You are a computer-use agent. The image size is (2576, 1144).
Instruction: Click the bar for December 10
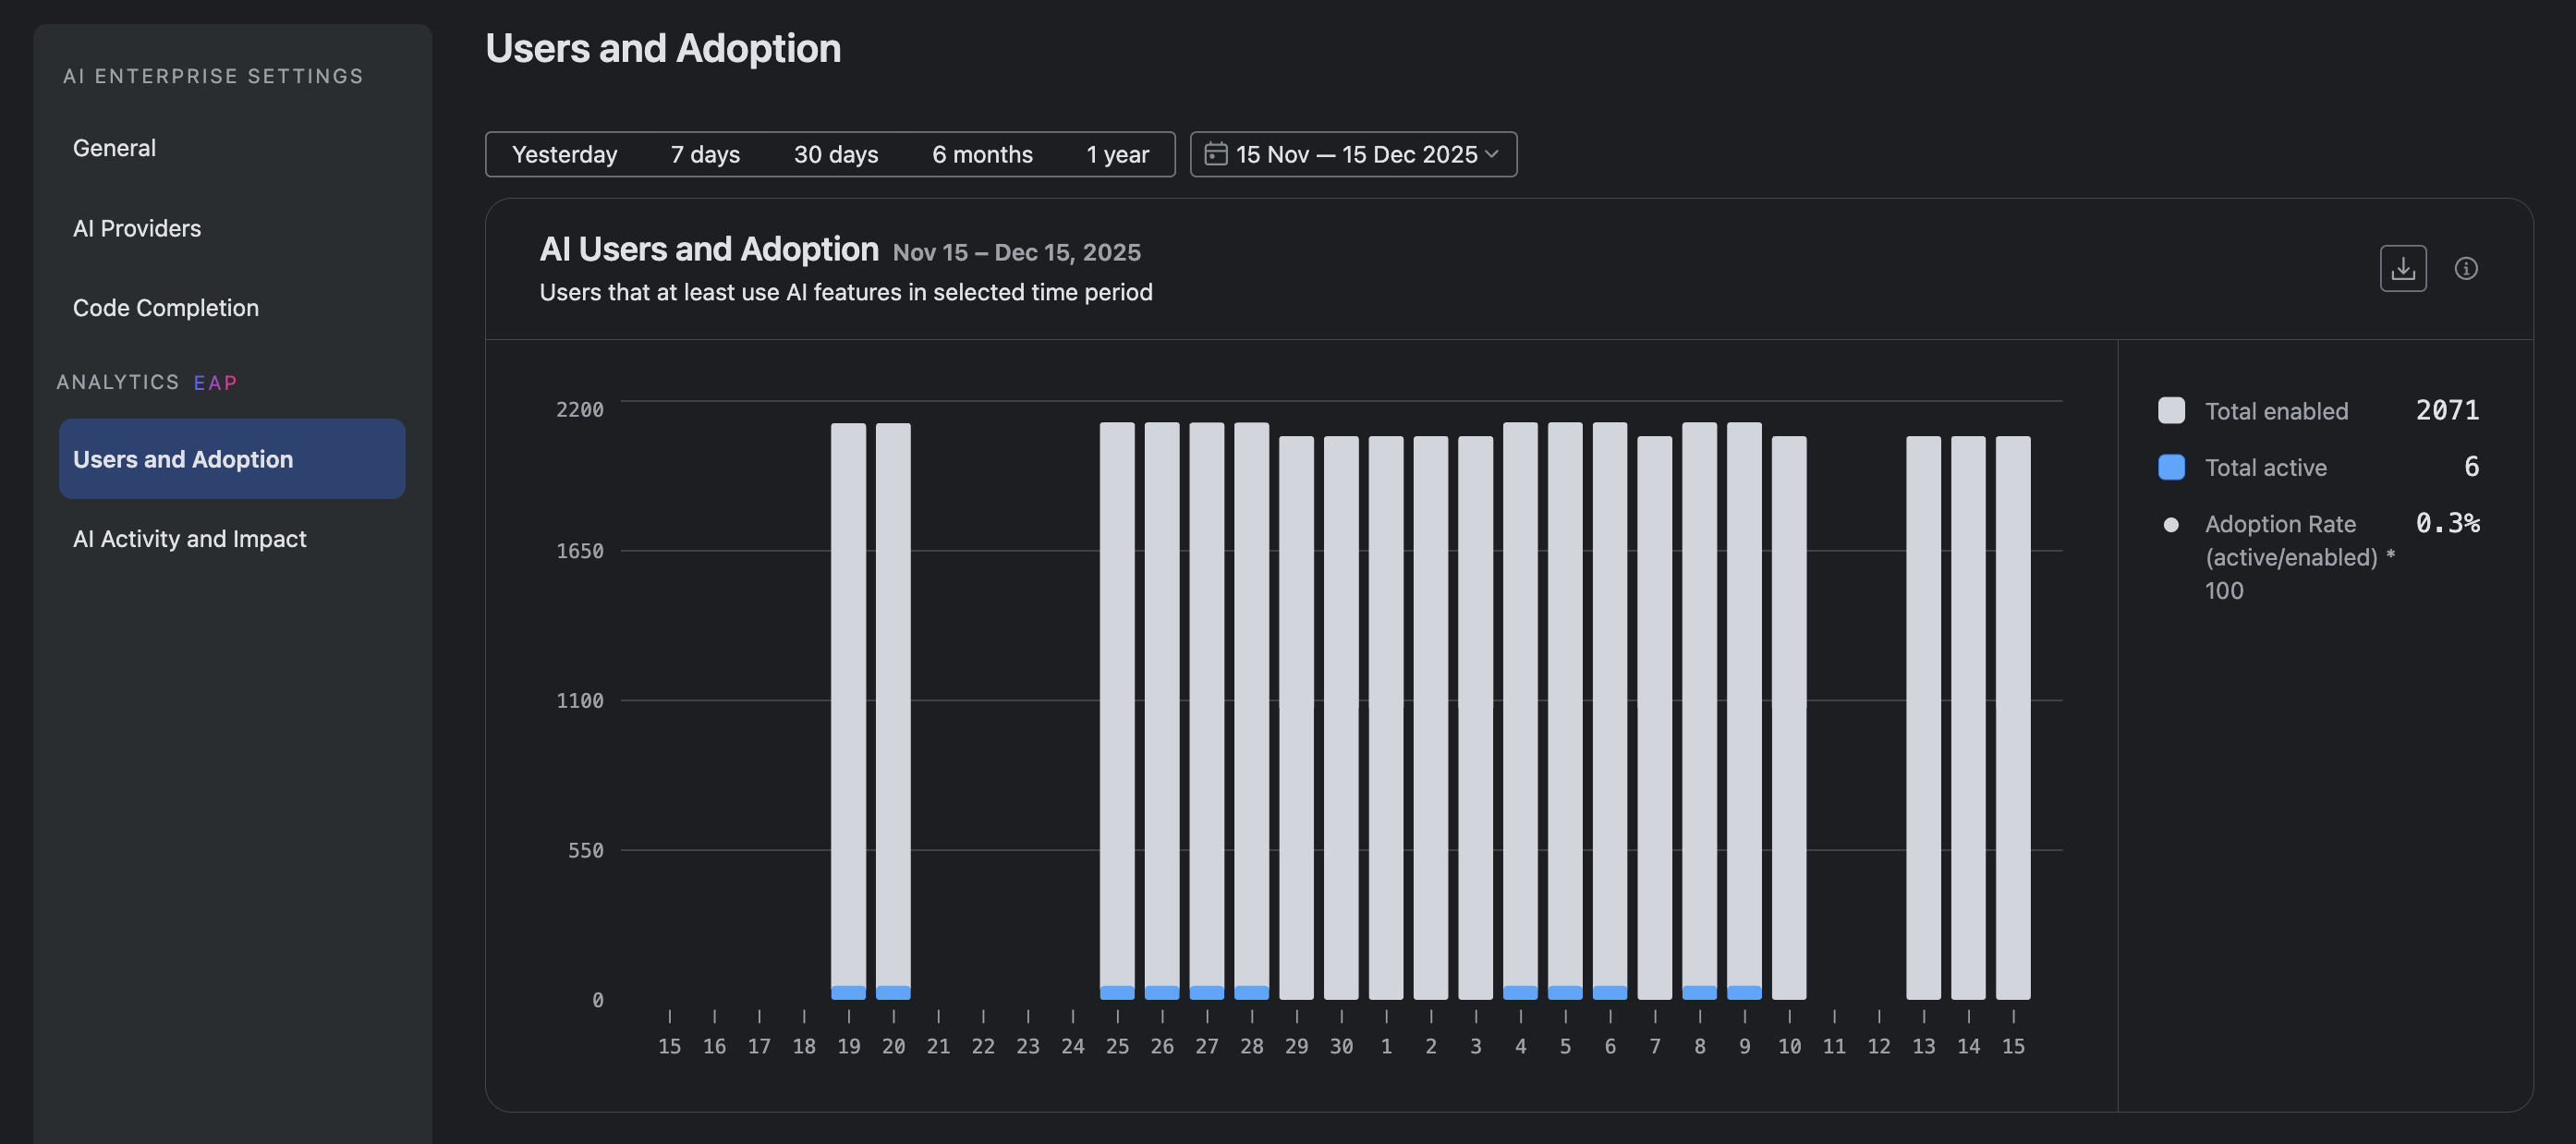click(1789, 717)
